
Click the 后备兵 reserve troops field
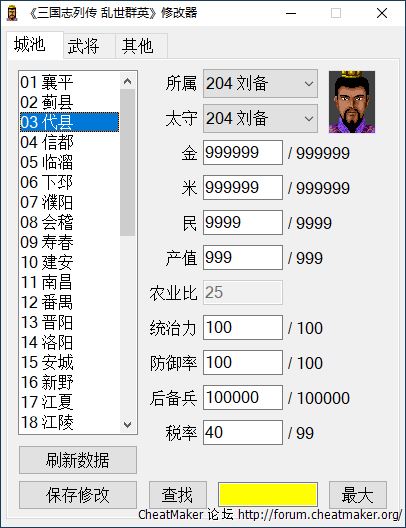pyautogui.click(x=243, y=398)
